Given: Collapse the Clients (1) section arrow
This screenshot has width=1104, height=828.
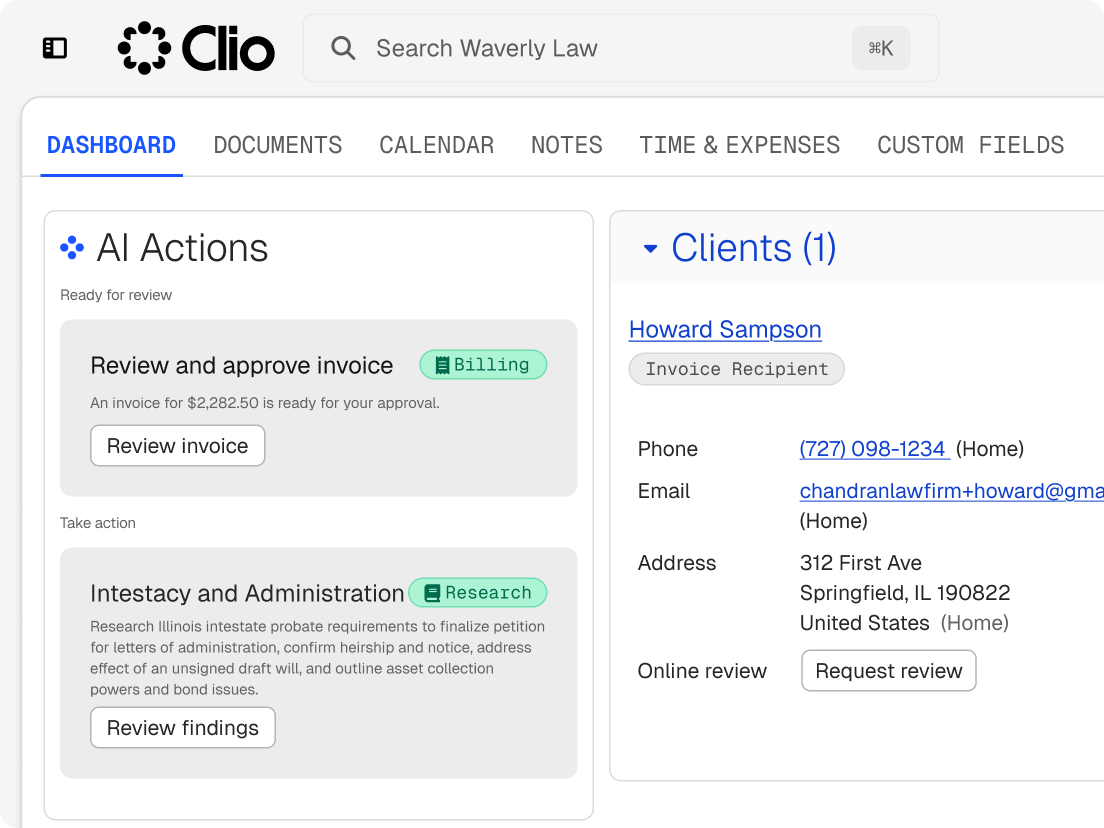Looking at the screenshot, I should [x=651, y=249].
